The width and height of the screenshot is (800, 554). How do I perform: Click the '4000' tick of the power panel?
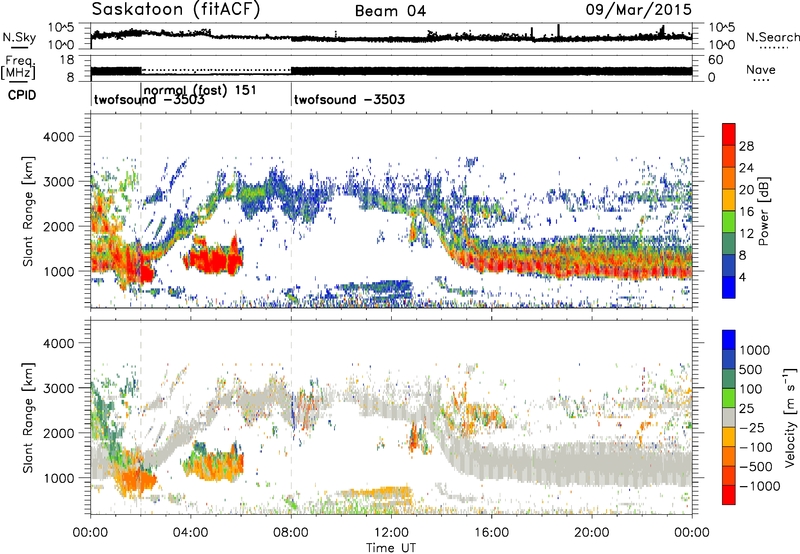click(x=58, y=137)
